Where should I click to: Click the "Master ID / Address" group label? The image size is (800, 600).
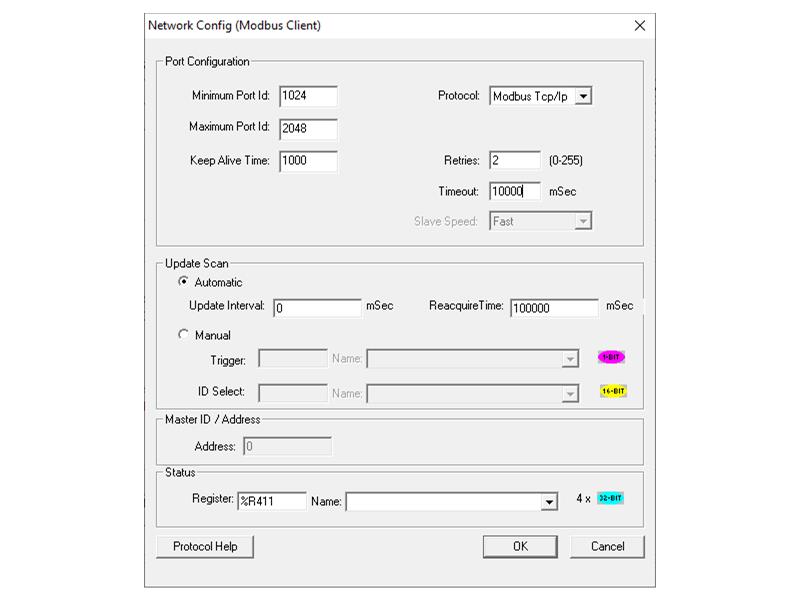click(x=212, y=419)
